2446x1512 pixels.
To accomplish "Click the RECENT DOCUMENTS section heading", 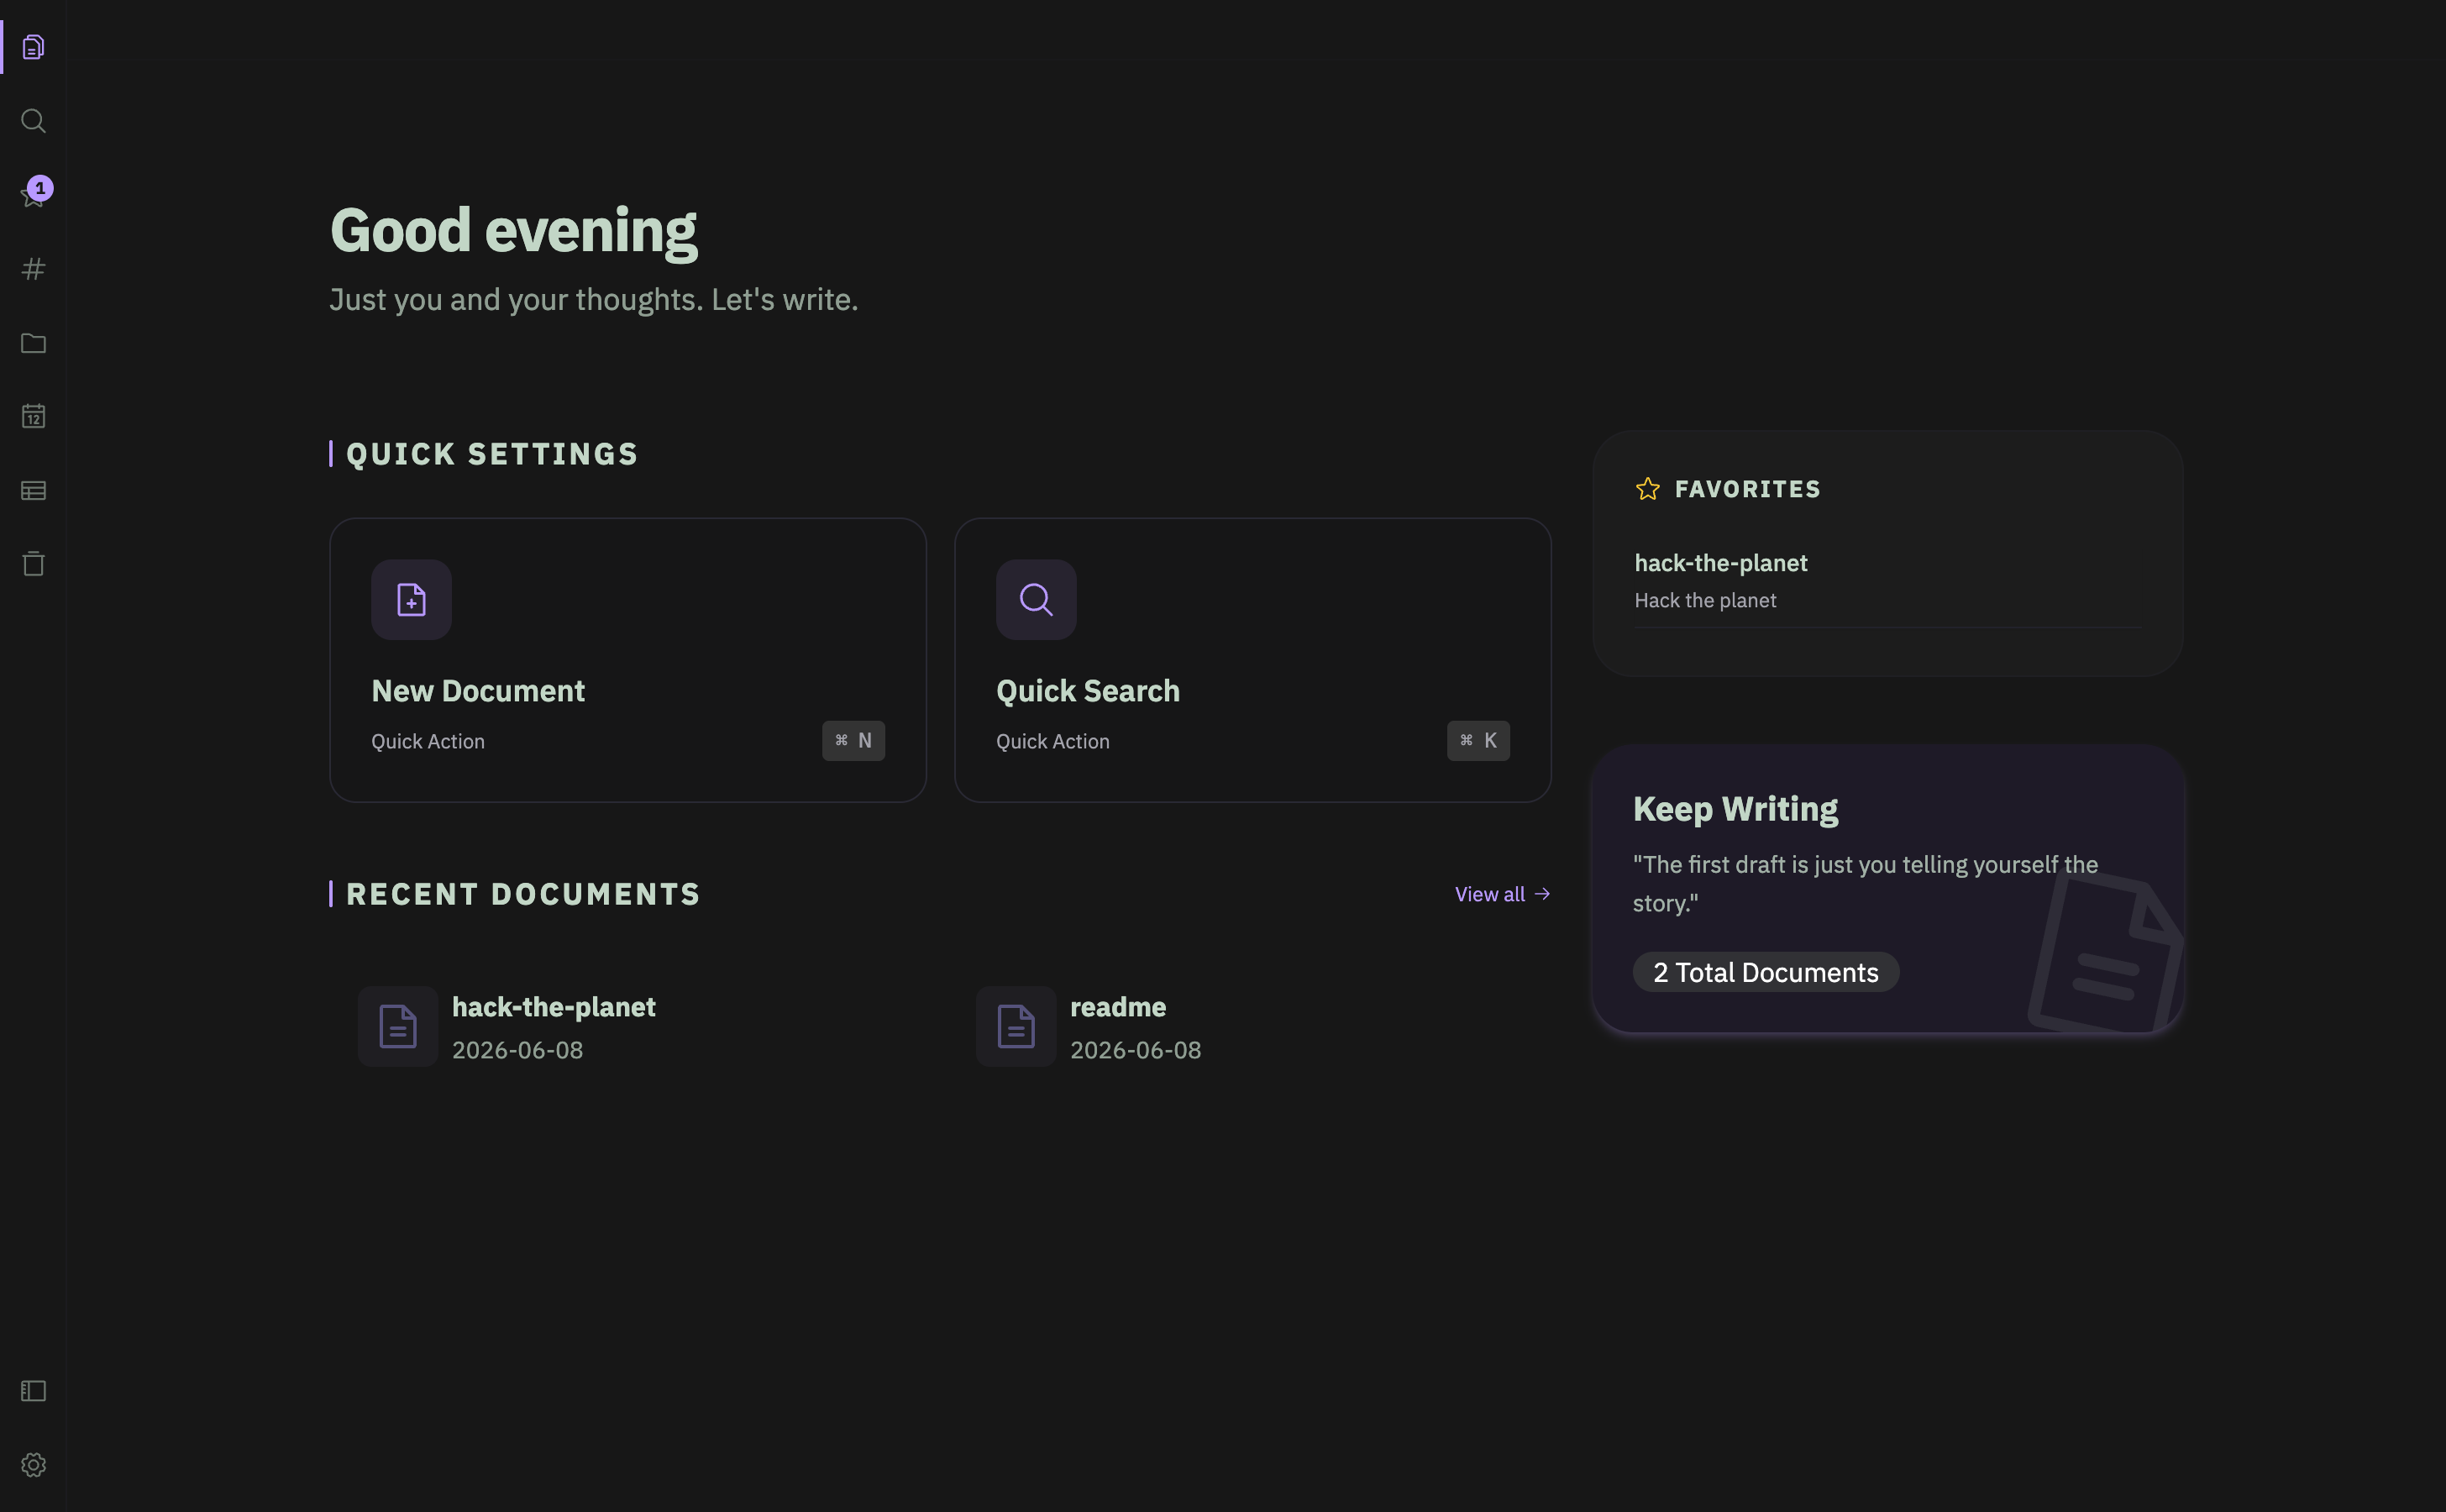I will (x=522, y=894).
